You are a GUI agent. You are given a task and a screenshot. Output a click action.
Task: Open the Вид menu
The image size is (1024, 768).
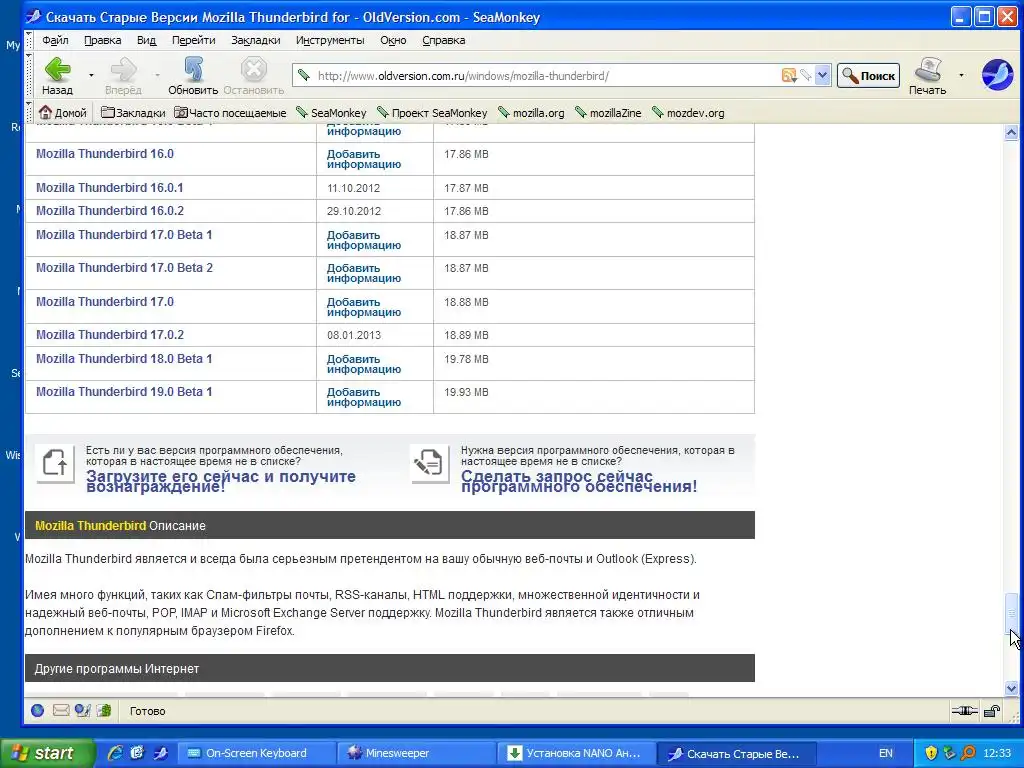click(x=146, y=40)
